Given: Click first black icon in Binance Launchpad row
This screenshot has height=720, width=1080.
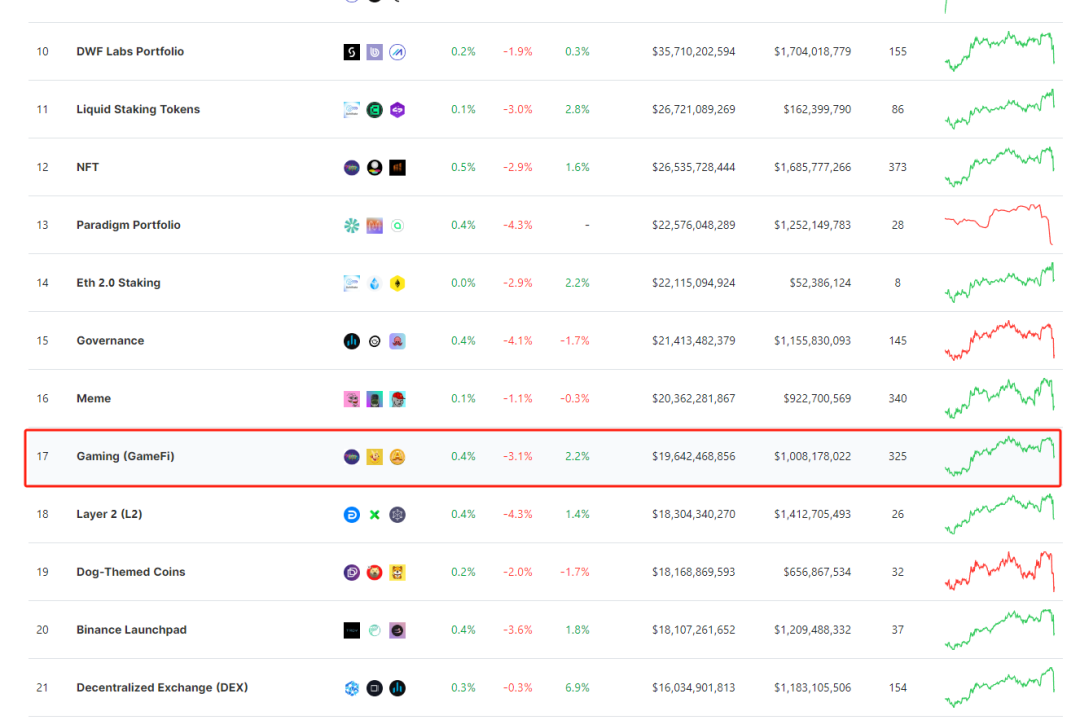Looking at the screenshot, I should [x=351, y=631].
